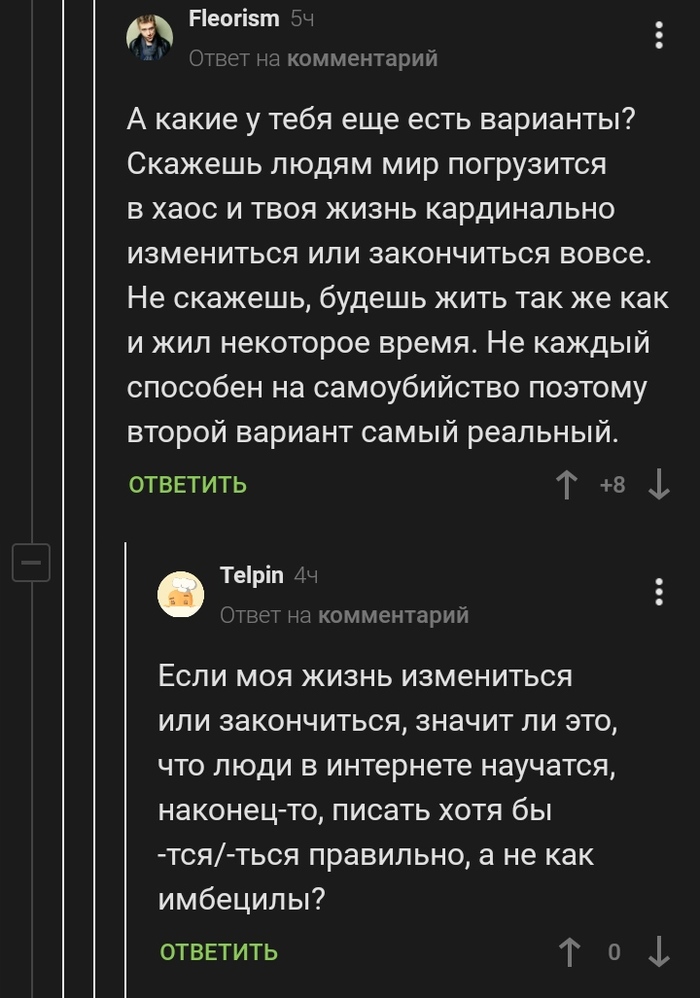Screen dimensions: 700x998
Task: Open Fleorism's comment options menu
Action: pyautogui.click(x=658, y=37)
